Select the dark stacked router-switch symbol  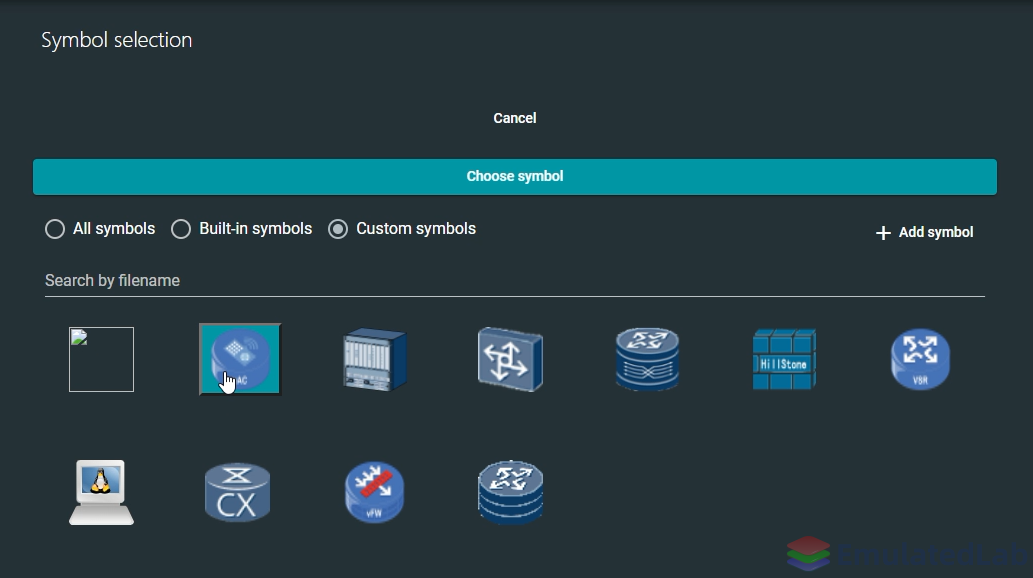click(x=648, y=359)
